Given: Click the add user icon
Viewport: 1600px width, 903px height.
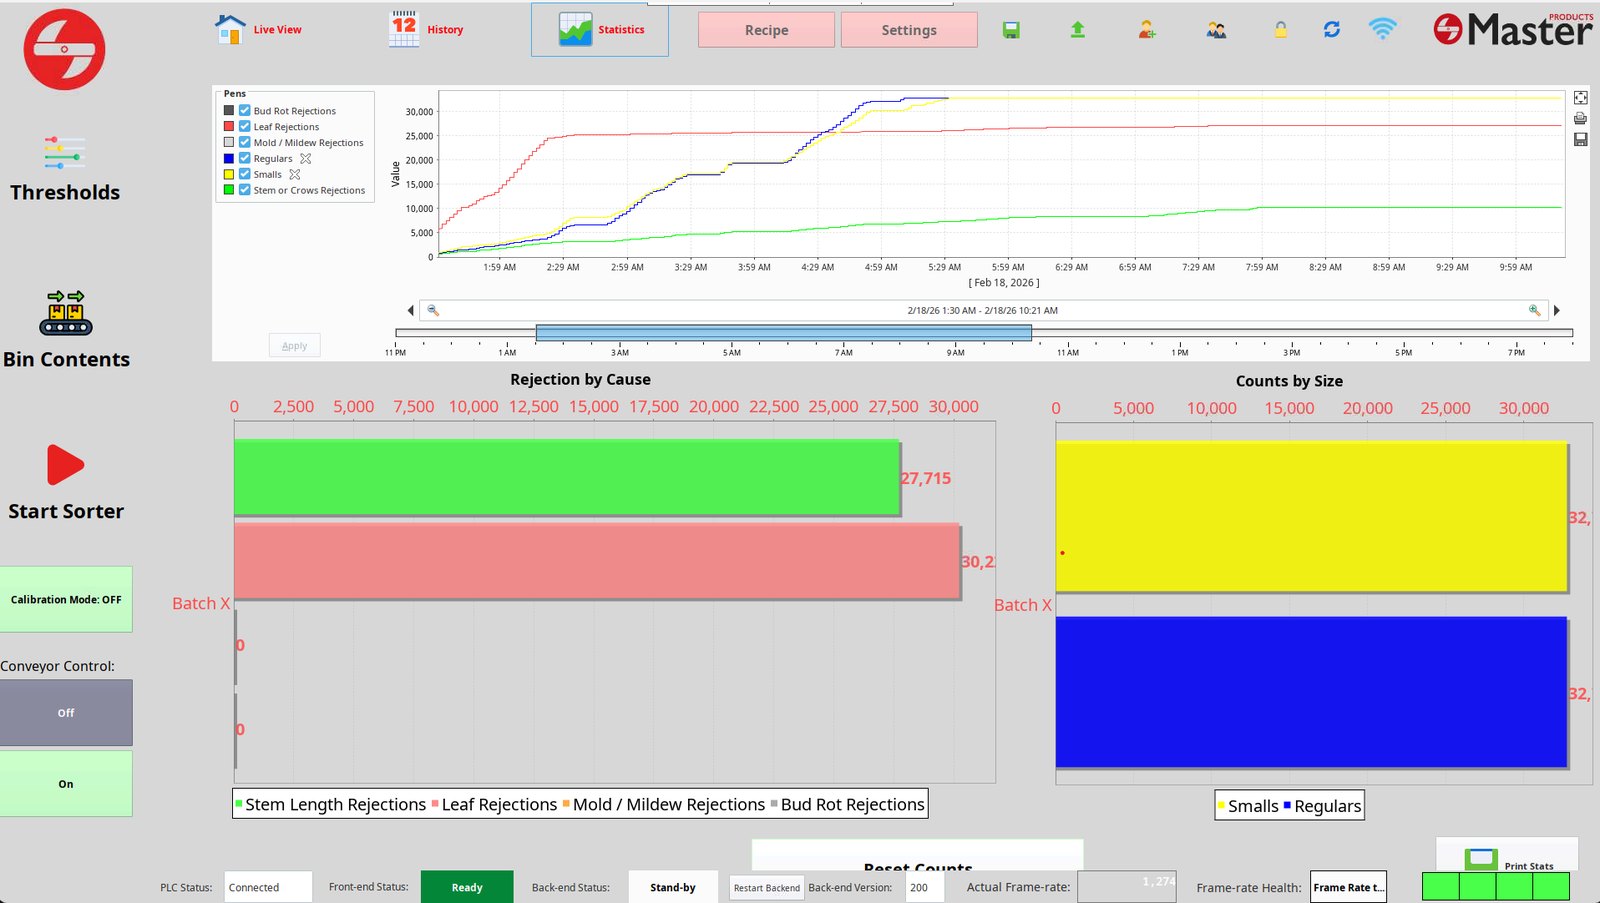Looking at the screenshot, I should click(1147, 30).
